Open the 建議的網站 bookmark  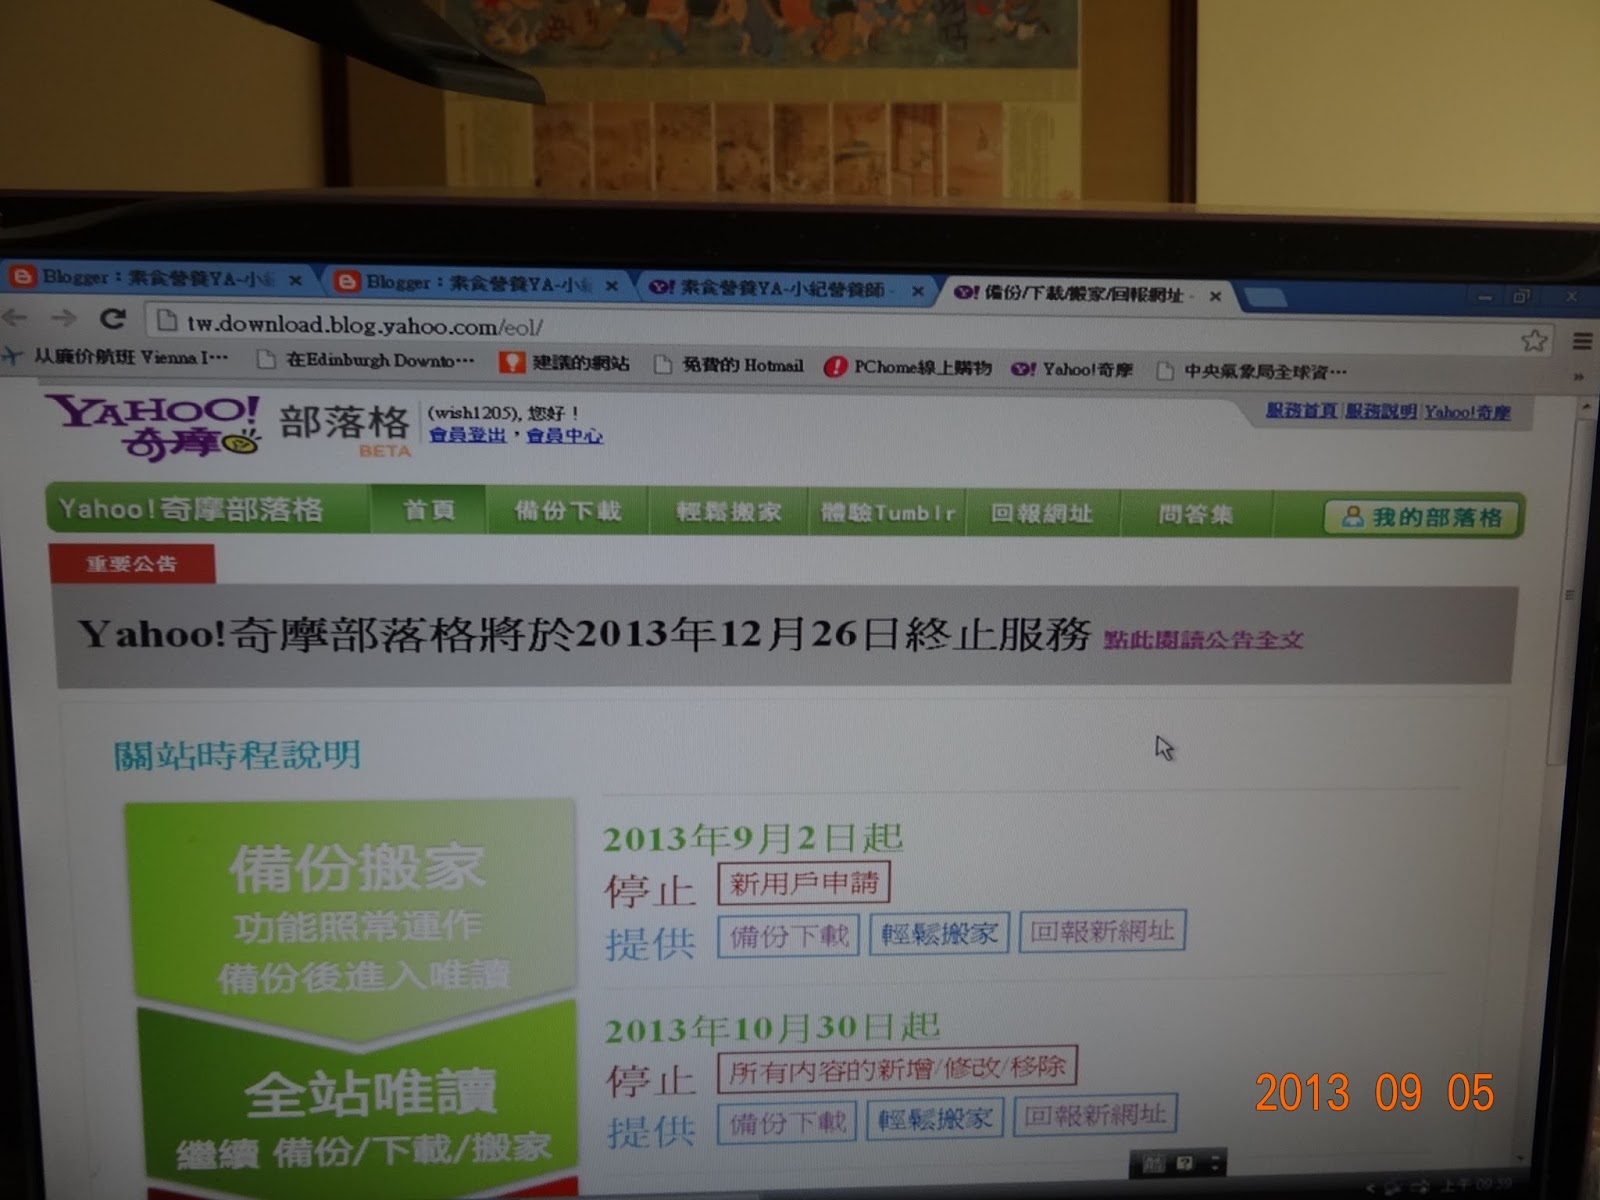click(x=566, y=362)
